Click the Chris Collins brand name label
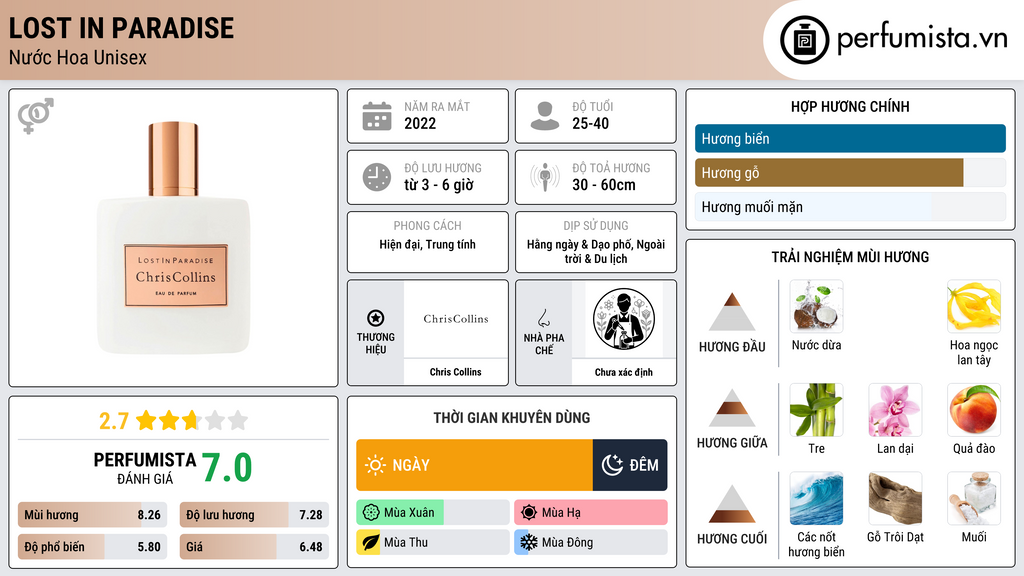The image size is (1024, 576). [455, 372]
